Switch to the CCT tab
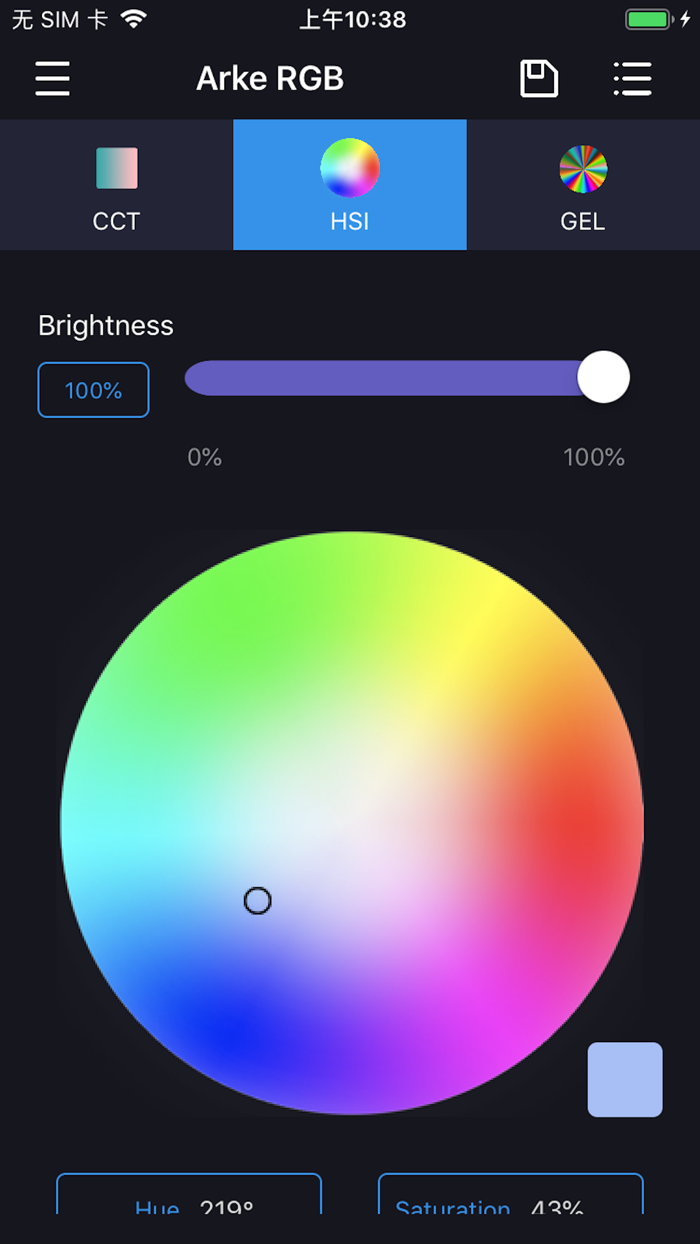 (116, 185)
